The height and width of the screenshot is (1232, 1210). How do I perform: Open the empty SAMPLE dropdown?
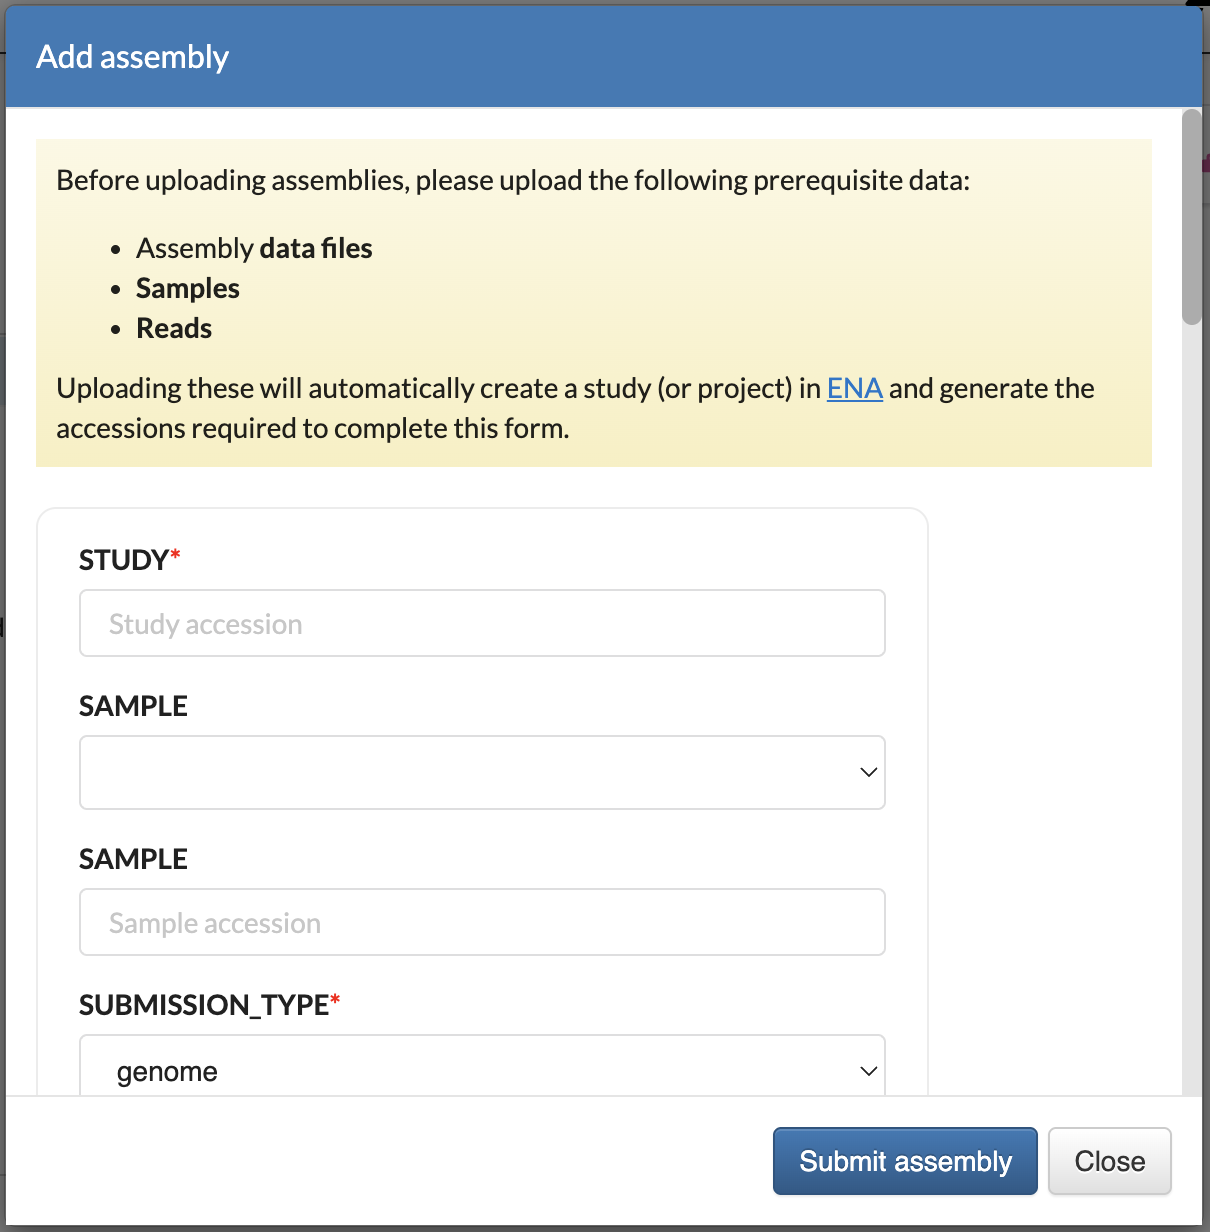point(482,772)
